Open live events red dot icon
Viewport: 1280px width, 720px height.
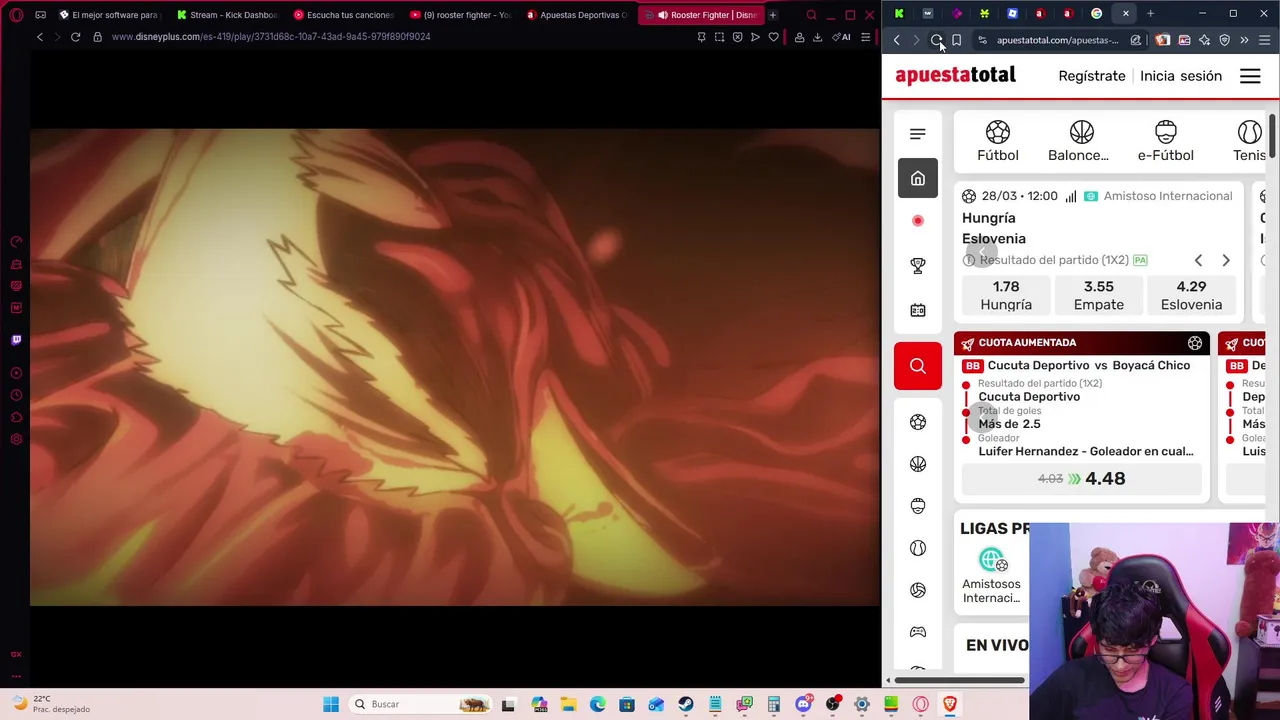(917, 221)
